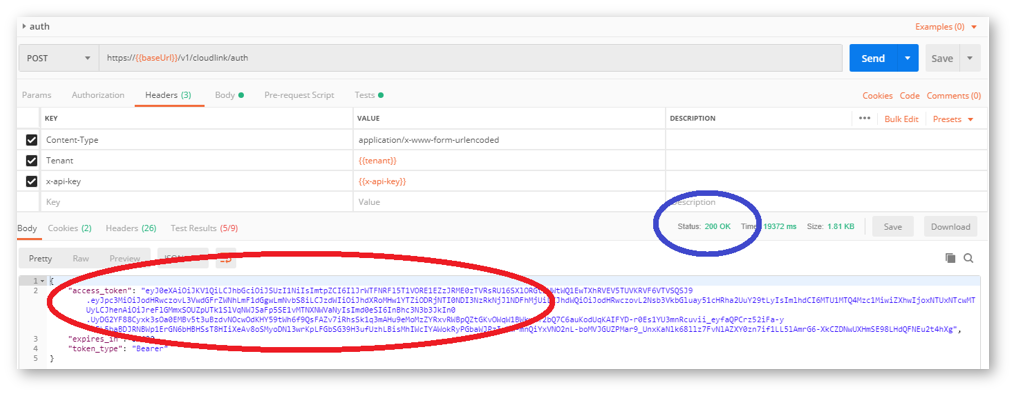Open the Comments (0) link

pos(954,96)
